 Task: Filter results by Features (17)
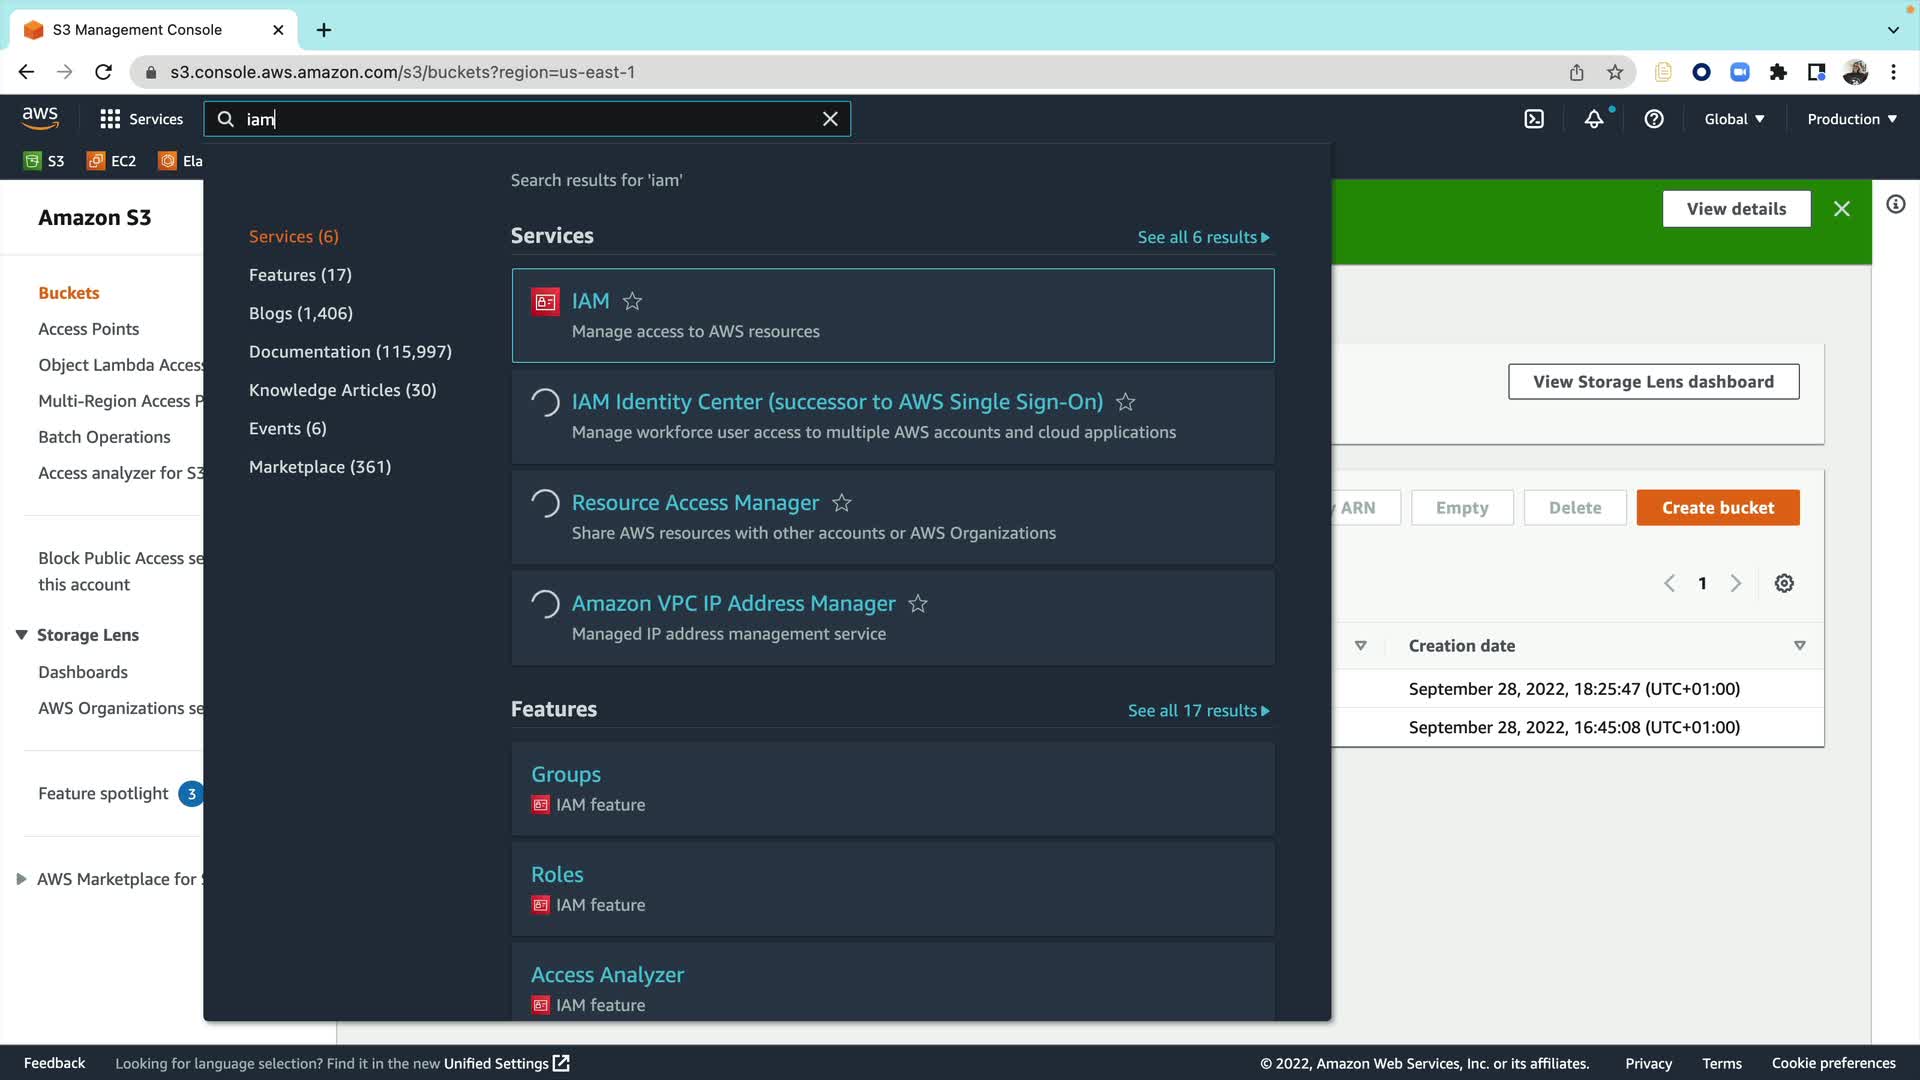click(300, 275)
